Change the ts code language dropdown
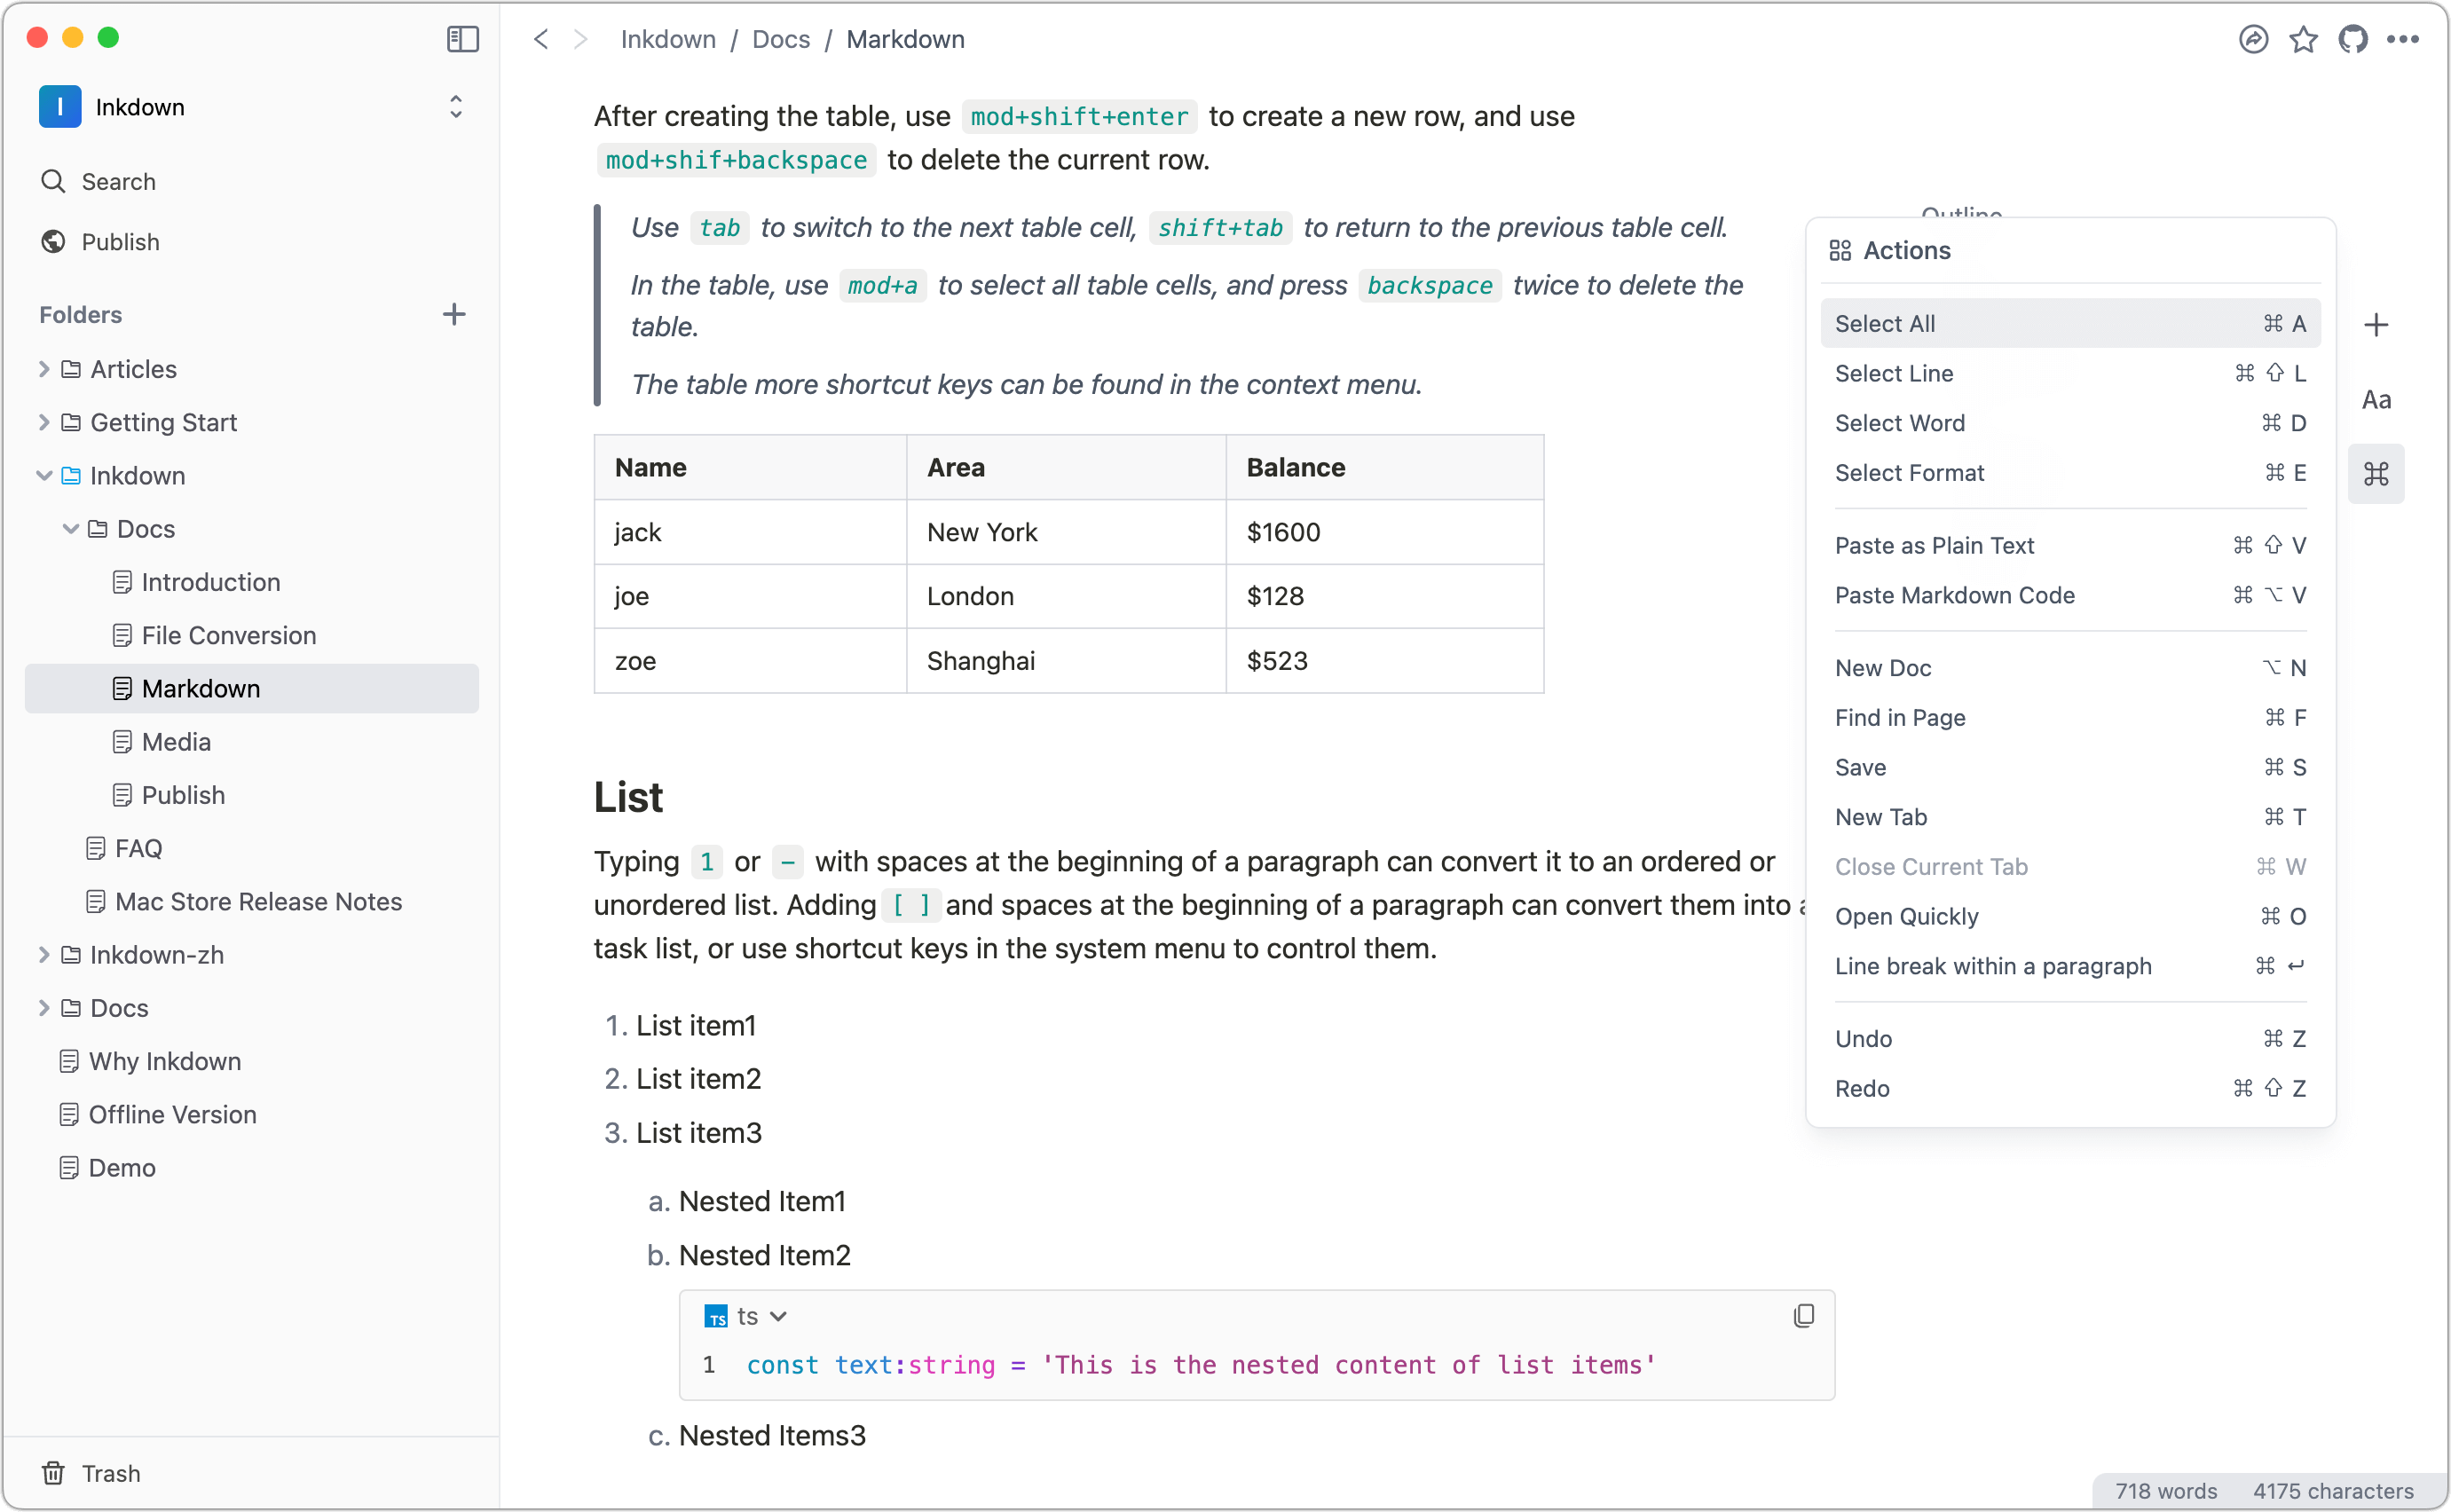 [x=747, y=1316]
